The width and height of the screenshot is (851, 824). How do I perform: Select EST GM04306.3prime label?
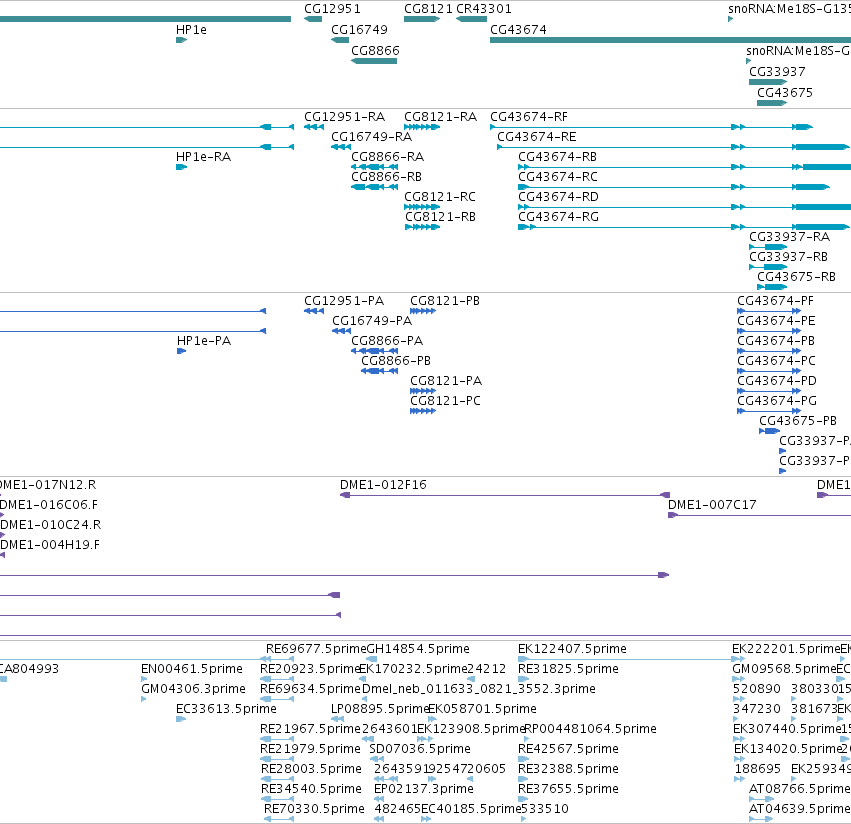click(193, 689)
